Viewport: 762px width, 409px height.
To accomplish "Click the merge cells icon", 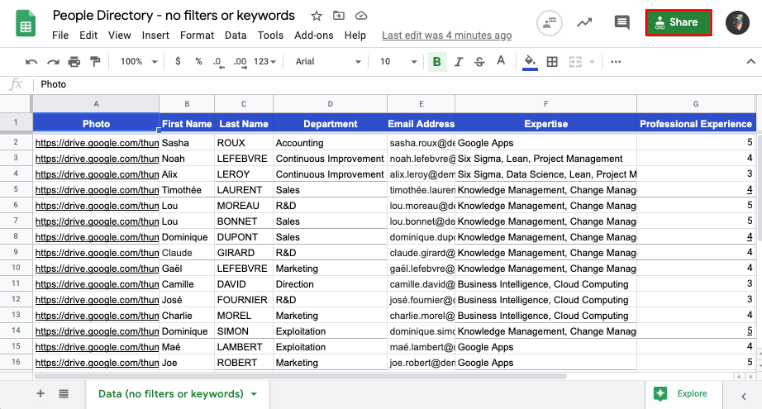I will (575, 62).
